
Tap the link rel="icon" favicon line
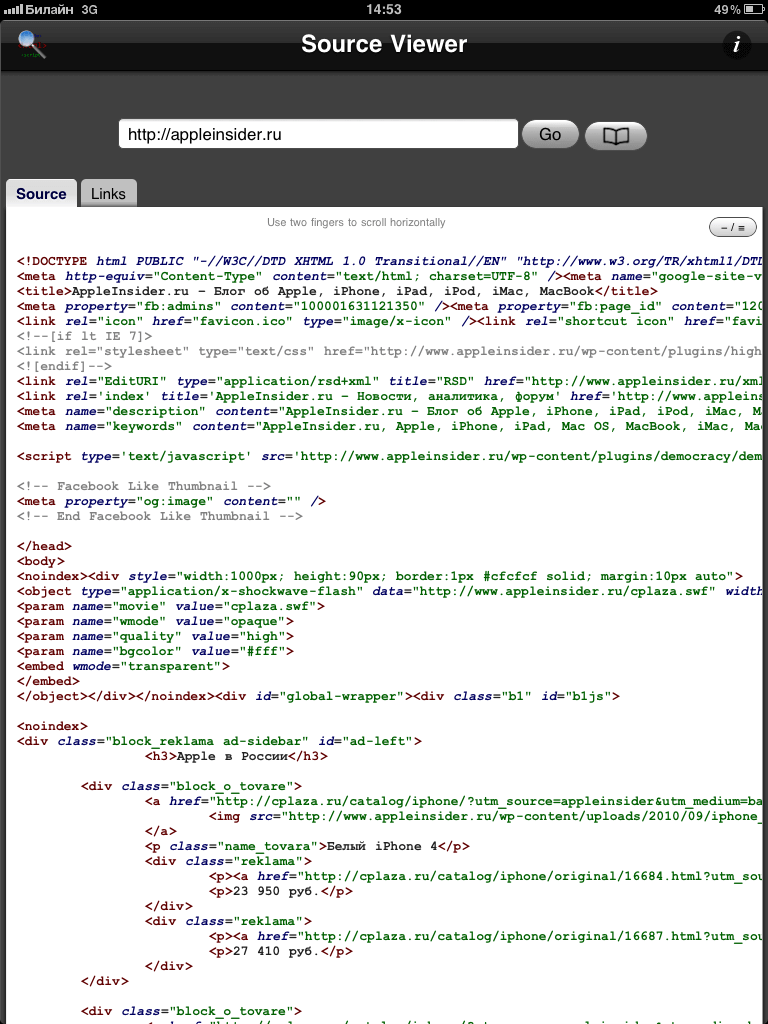coord(389,321)
